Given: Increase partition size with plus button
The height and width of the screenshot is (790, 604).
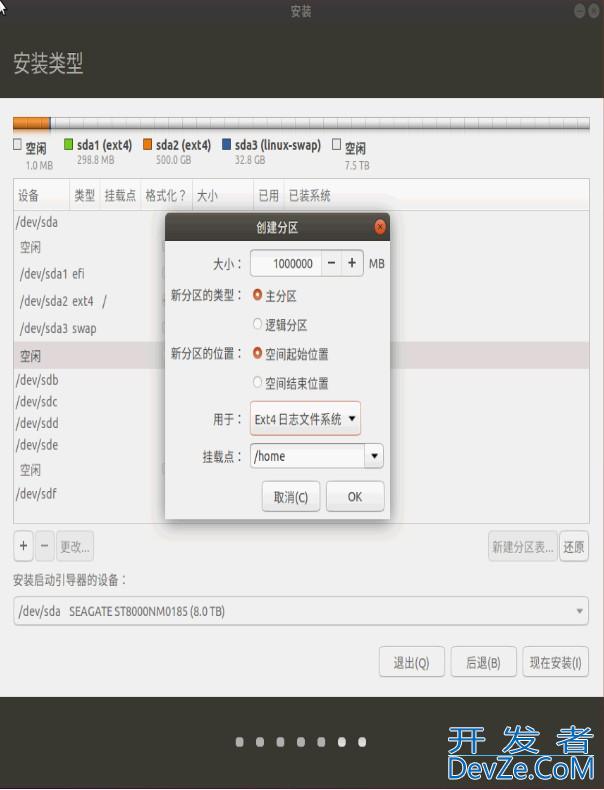Looking at the screenshot, I should 352,263.
